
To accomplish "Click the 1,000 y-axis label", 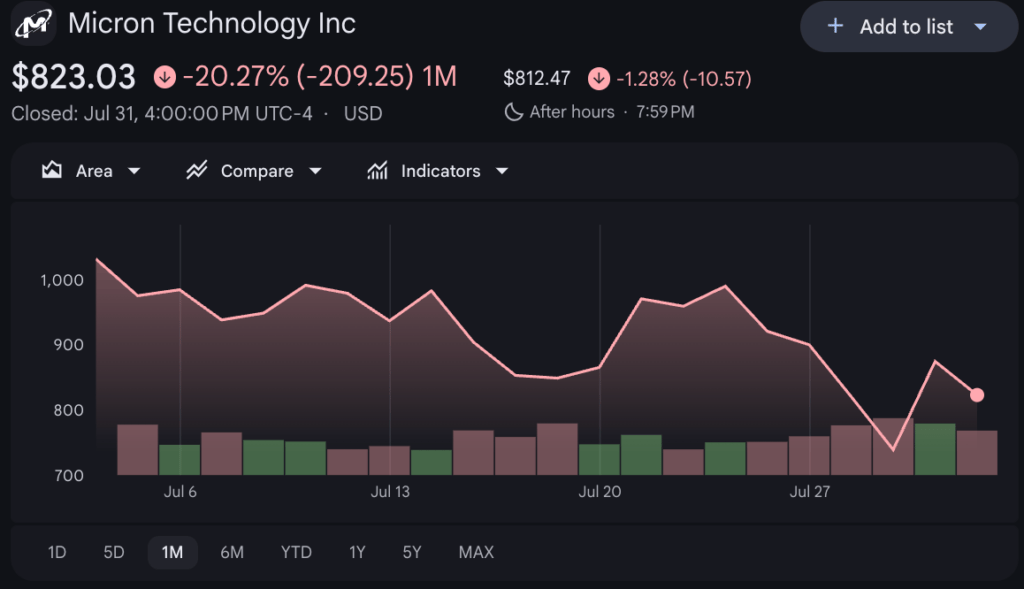I will pyautogui.click(x=62, y=281).
